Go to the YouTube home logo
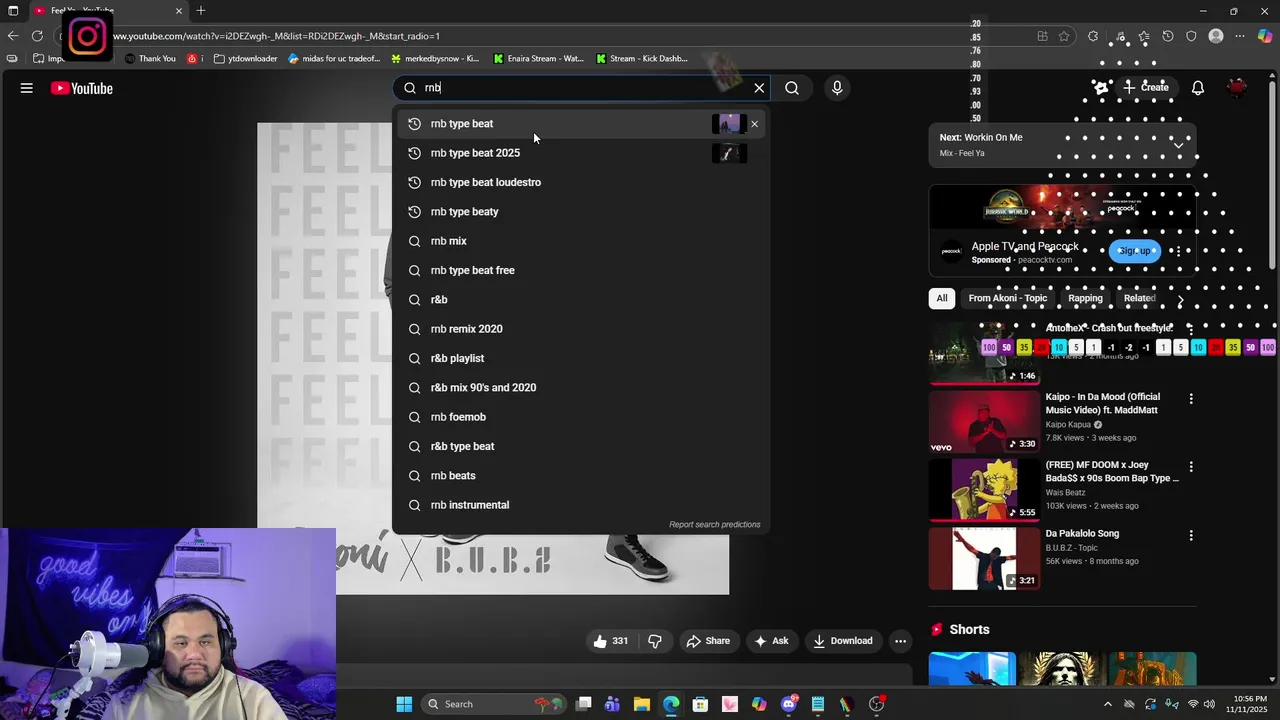 (x=82, y=88)
